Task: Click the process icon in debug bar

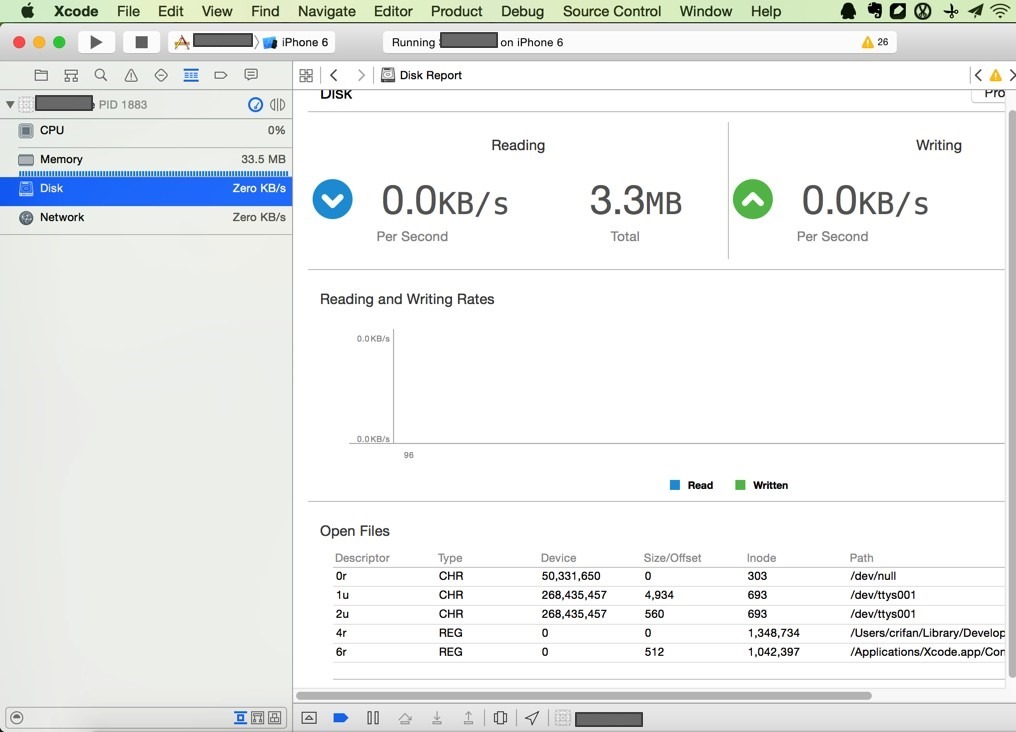Action: [x=562, y=718]
